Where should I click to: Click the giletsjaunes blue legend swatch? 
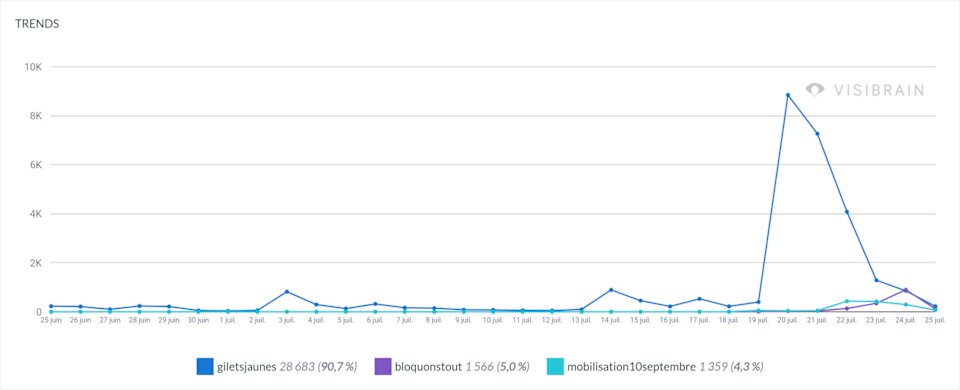[204, 366]
